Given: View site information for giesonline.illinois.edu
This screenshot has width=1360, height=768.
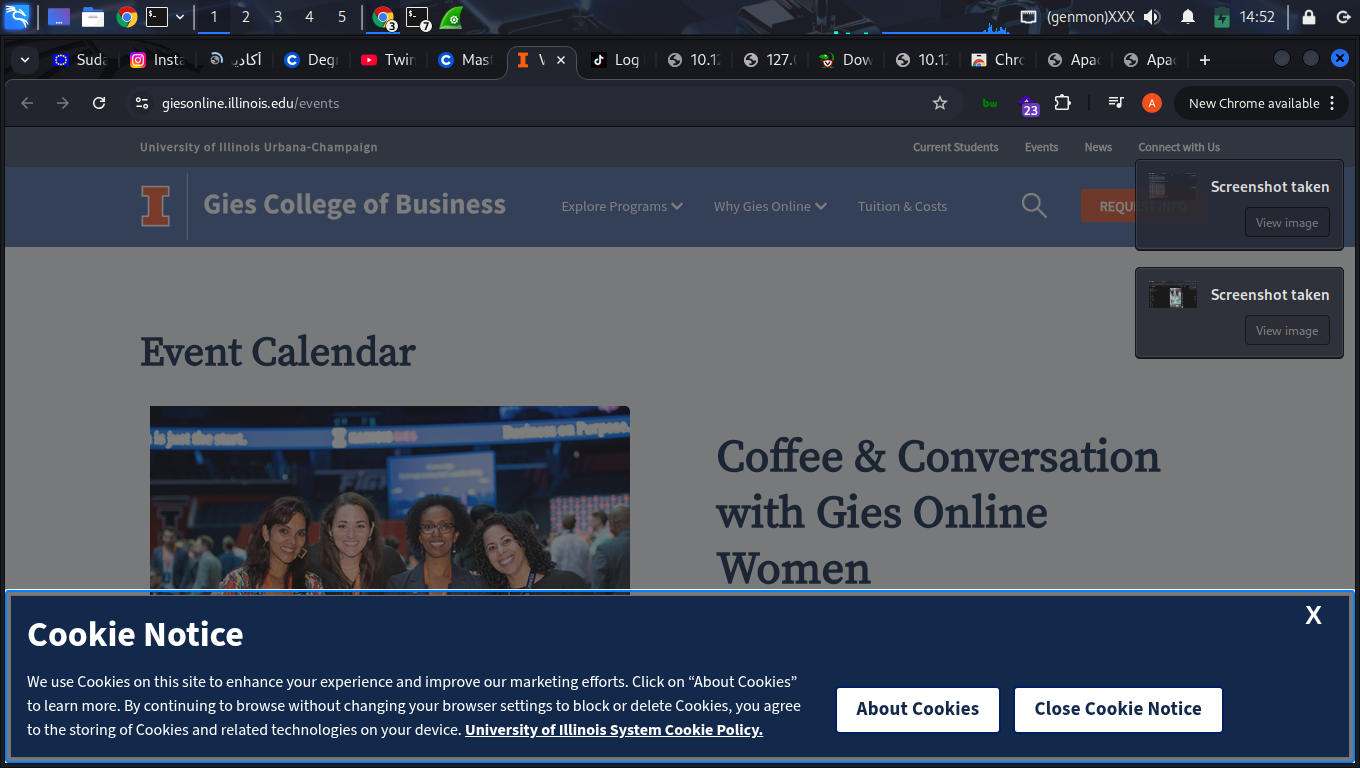Looking at the screenshot, I should (x=142, y=103).
